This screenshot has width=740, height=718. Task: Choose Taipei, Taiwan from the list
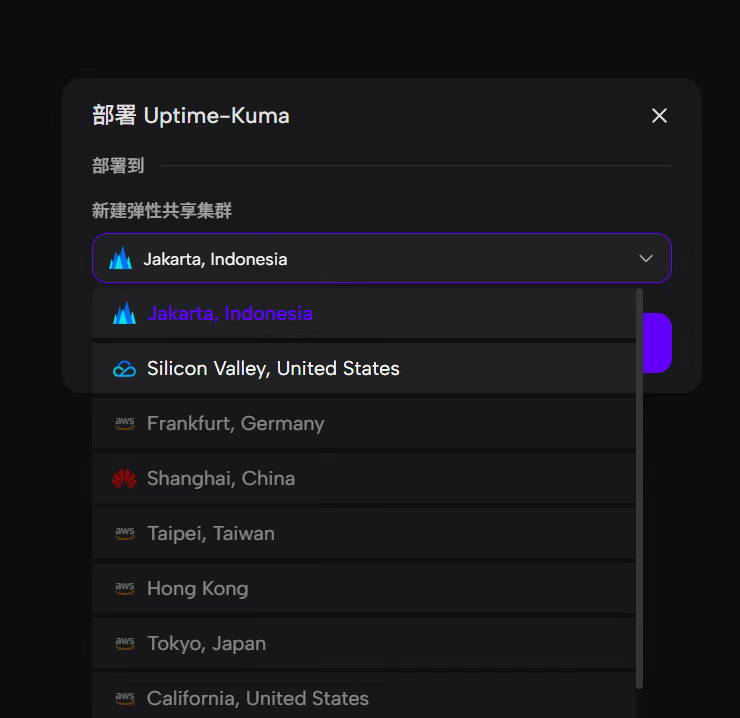[211, 534]
